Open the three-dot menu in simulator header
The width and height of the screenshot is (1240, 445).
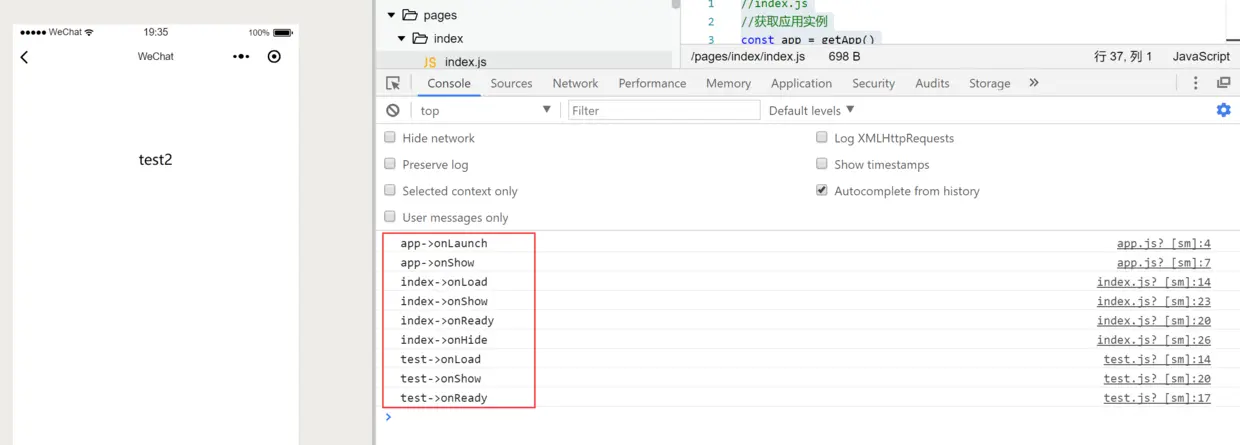click(x=241, y=57)
